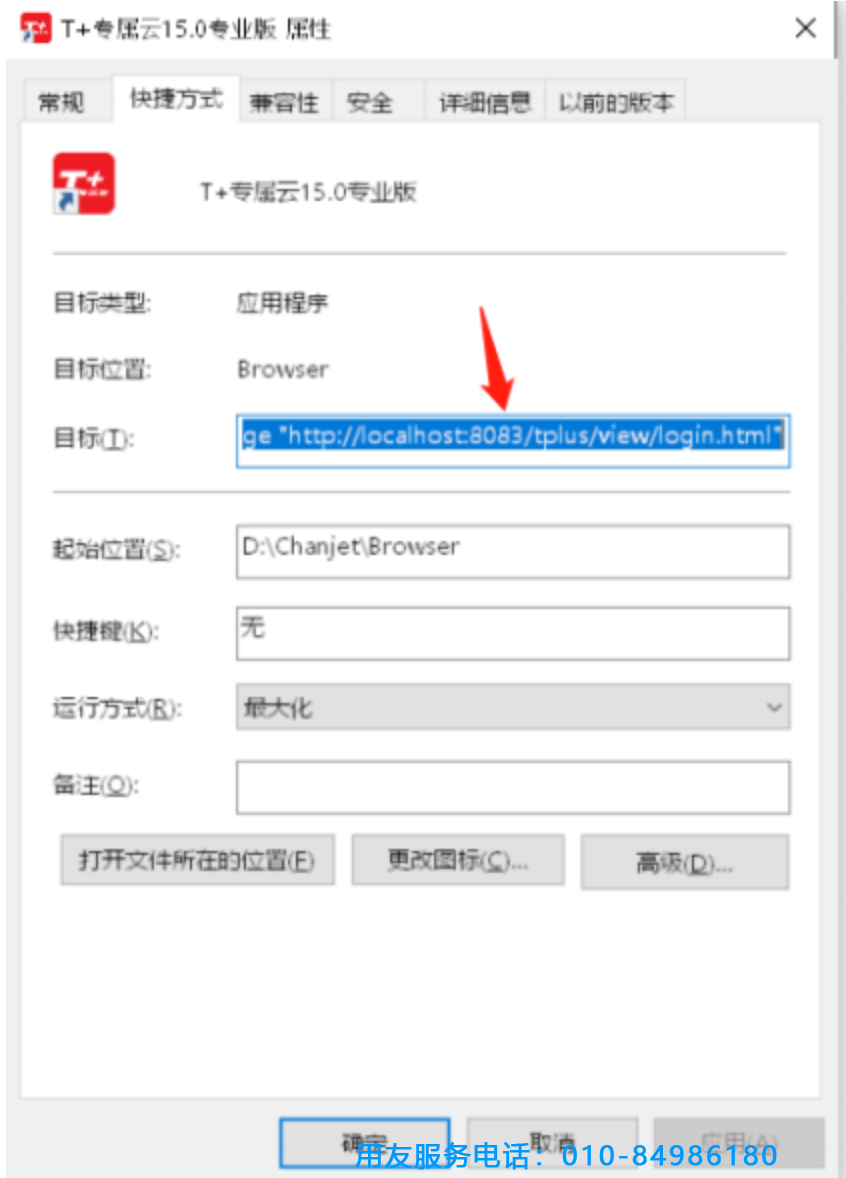The image size is (846, 1178).
Task: Click the dropdown arrow of 运行方式
Action: (774, 707)
